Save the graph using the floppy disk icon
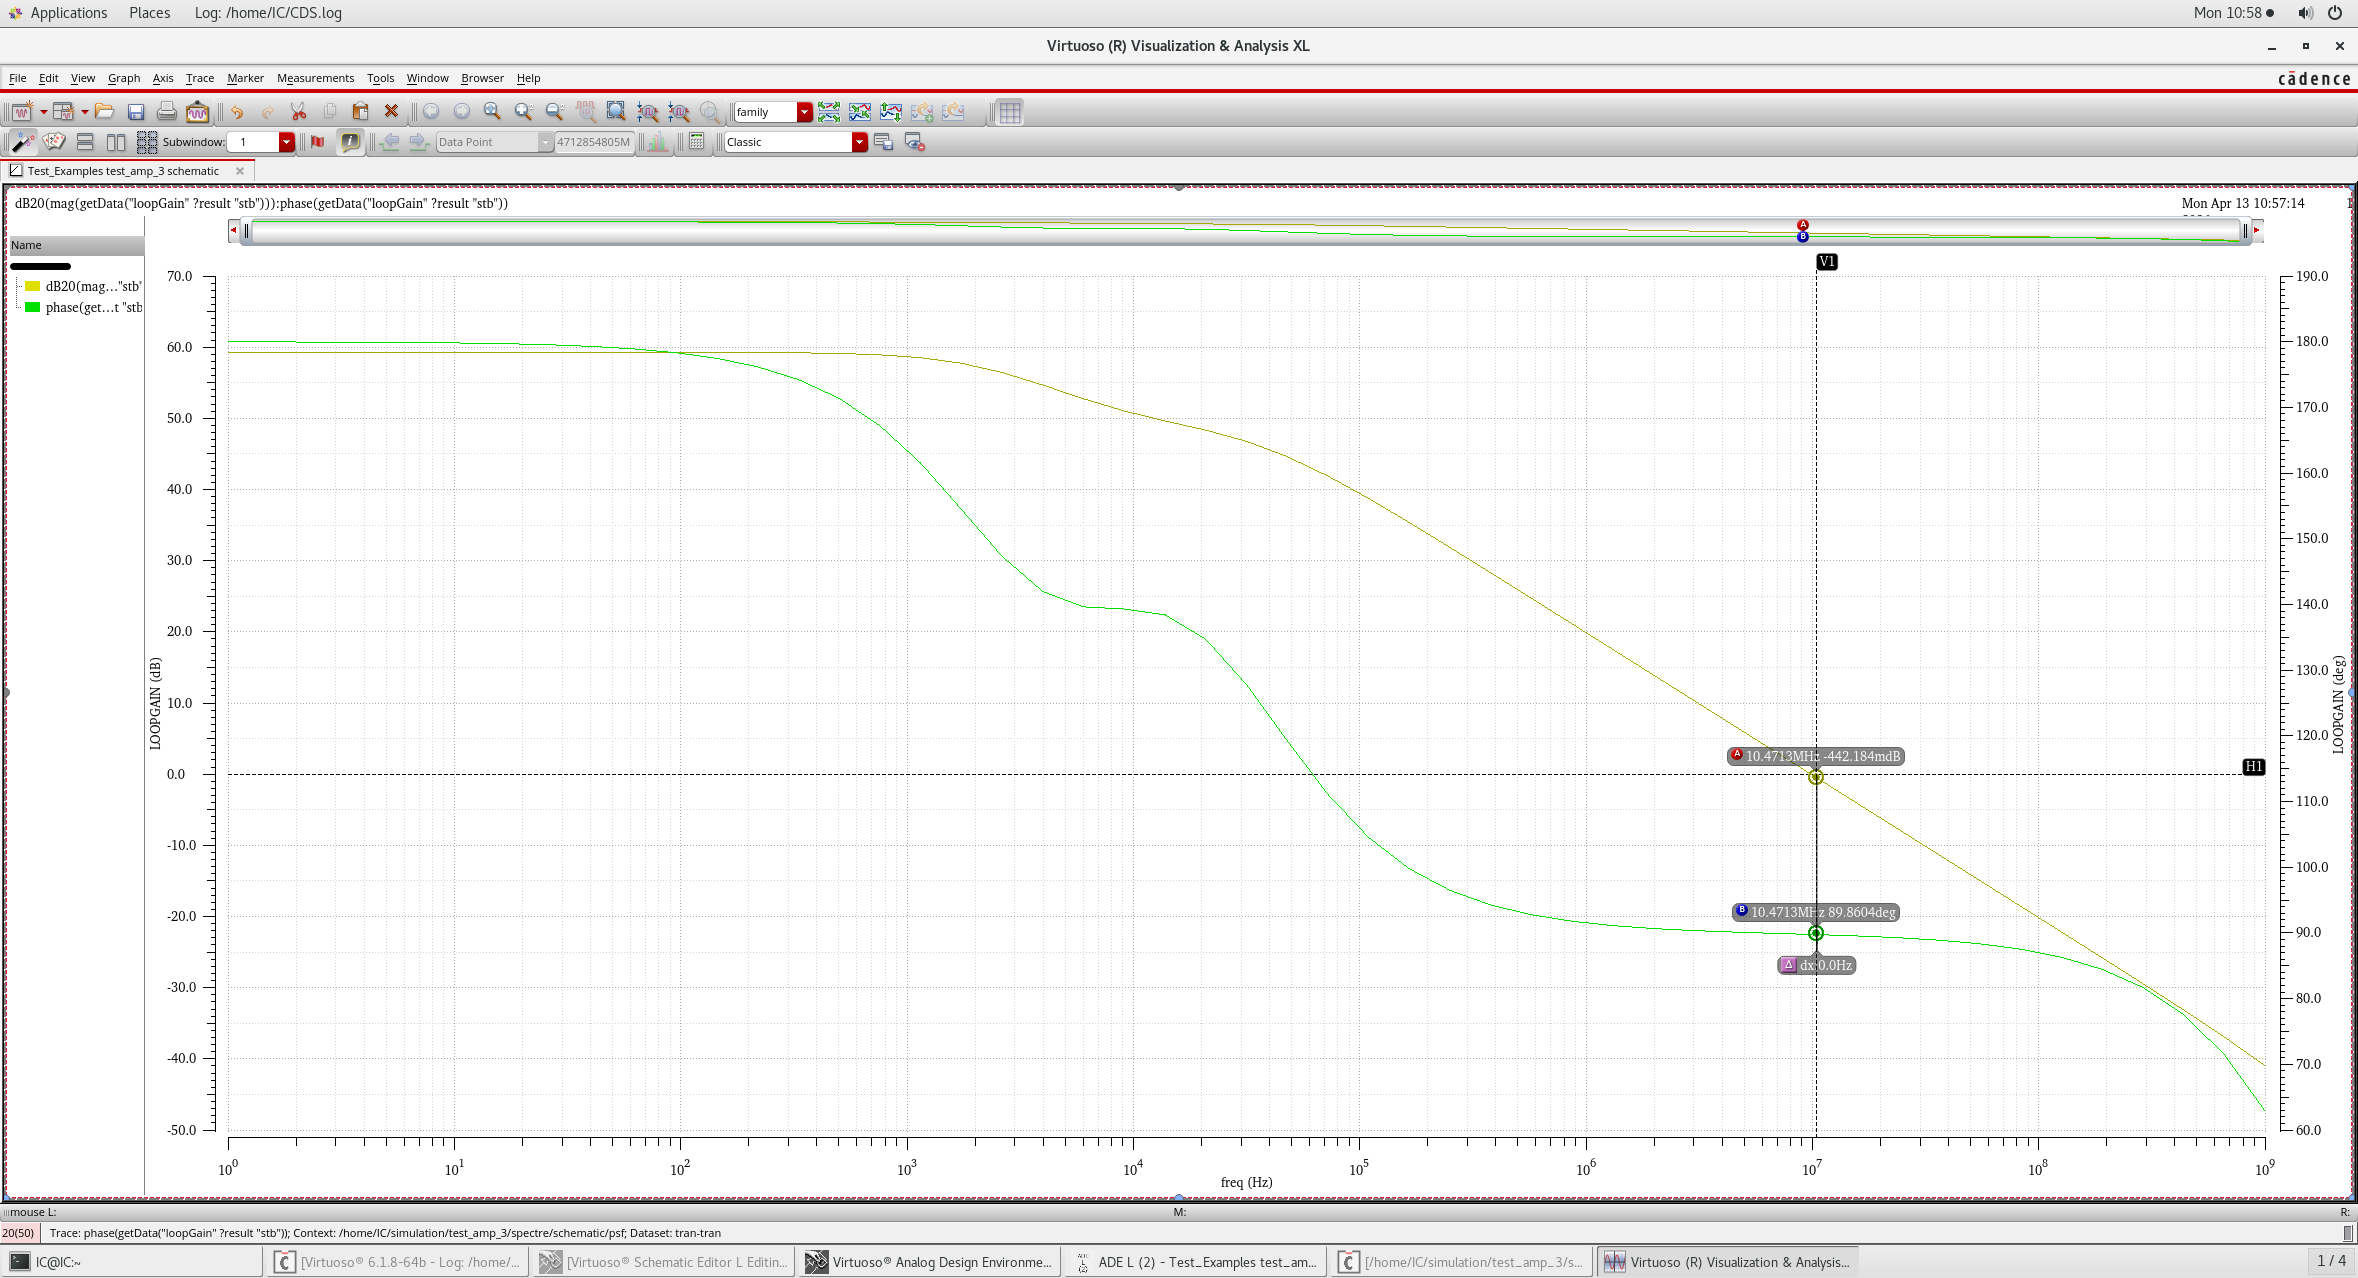 (x=136, y=112)
